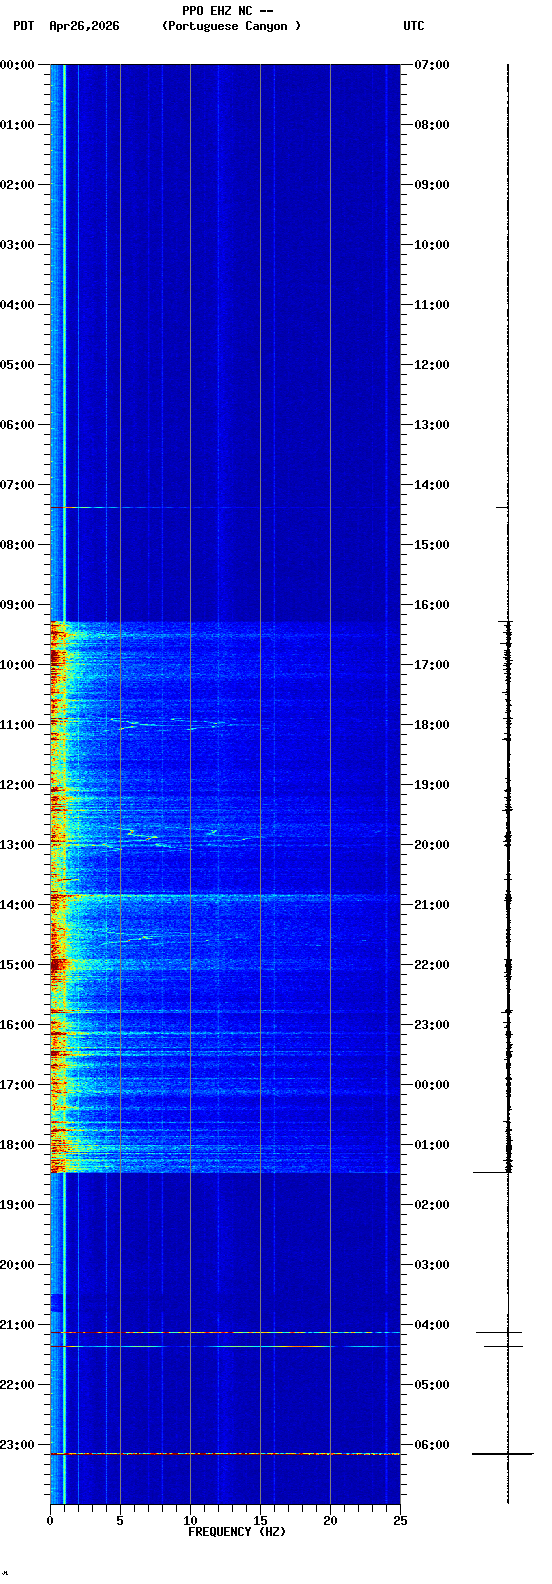
Task: Click the UTC time label '16:00'
Action: [x=432, y=605]
